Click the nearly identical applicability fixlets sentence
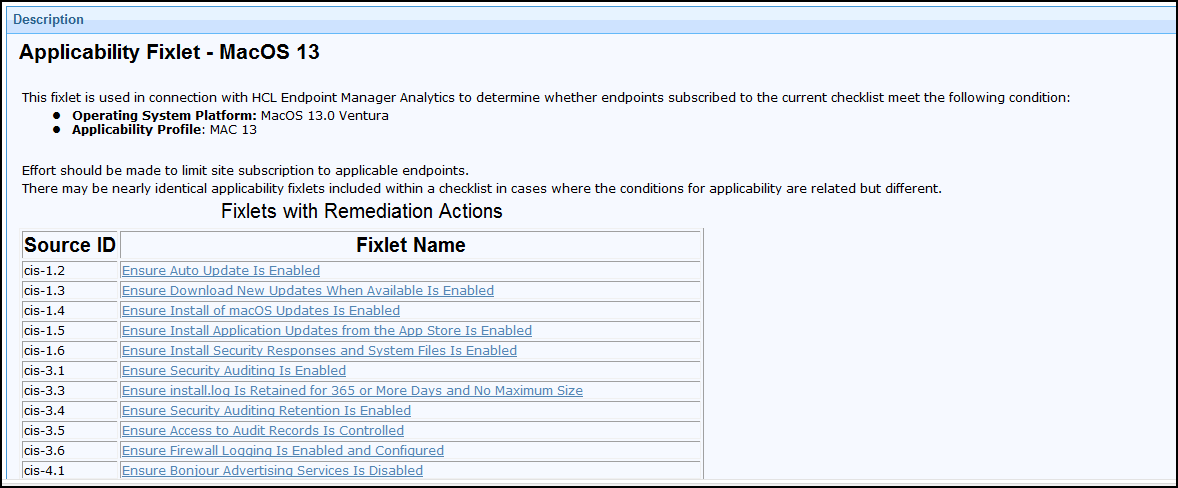 tap(482, 188)
